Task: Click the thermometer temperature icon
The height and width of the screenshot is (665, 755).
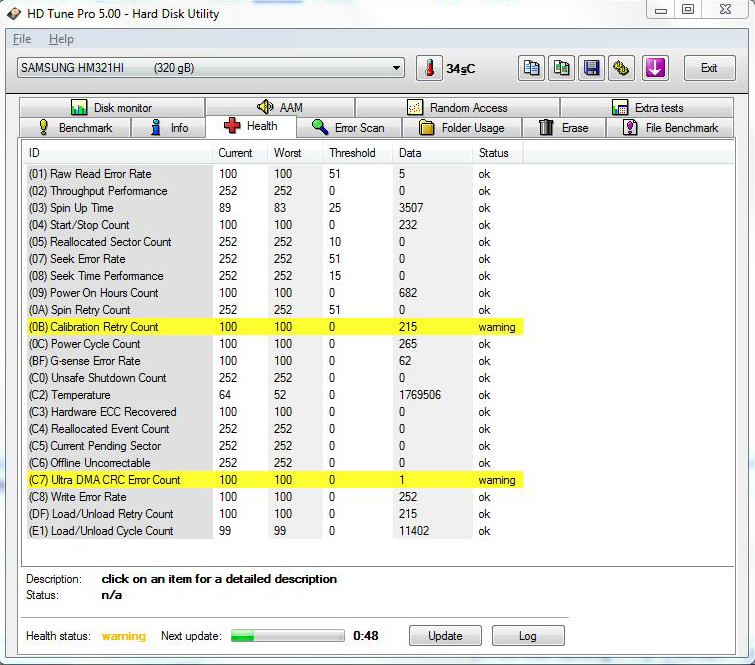Action: tap(429, 68)
